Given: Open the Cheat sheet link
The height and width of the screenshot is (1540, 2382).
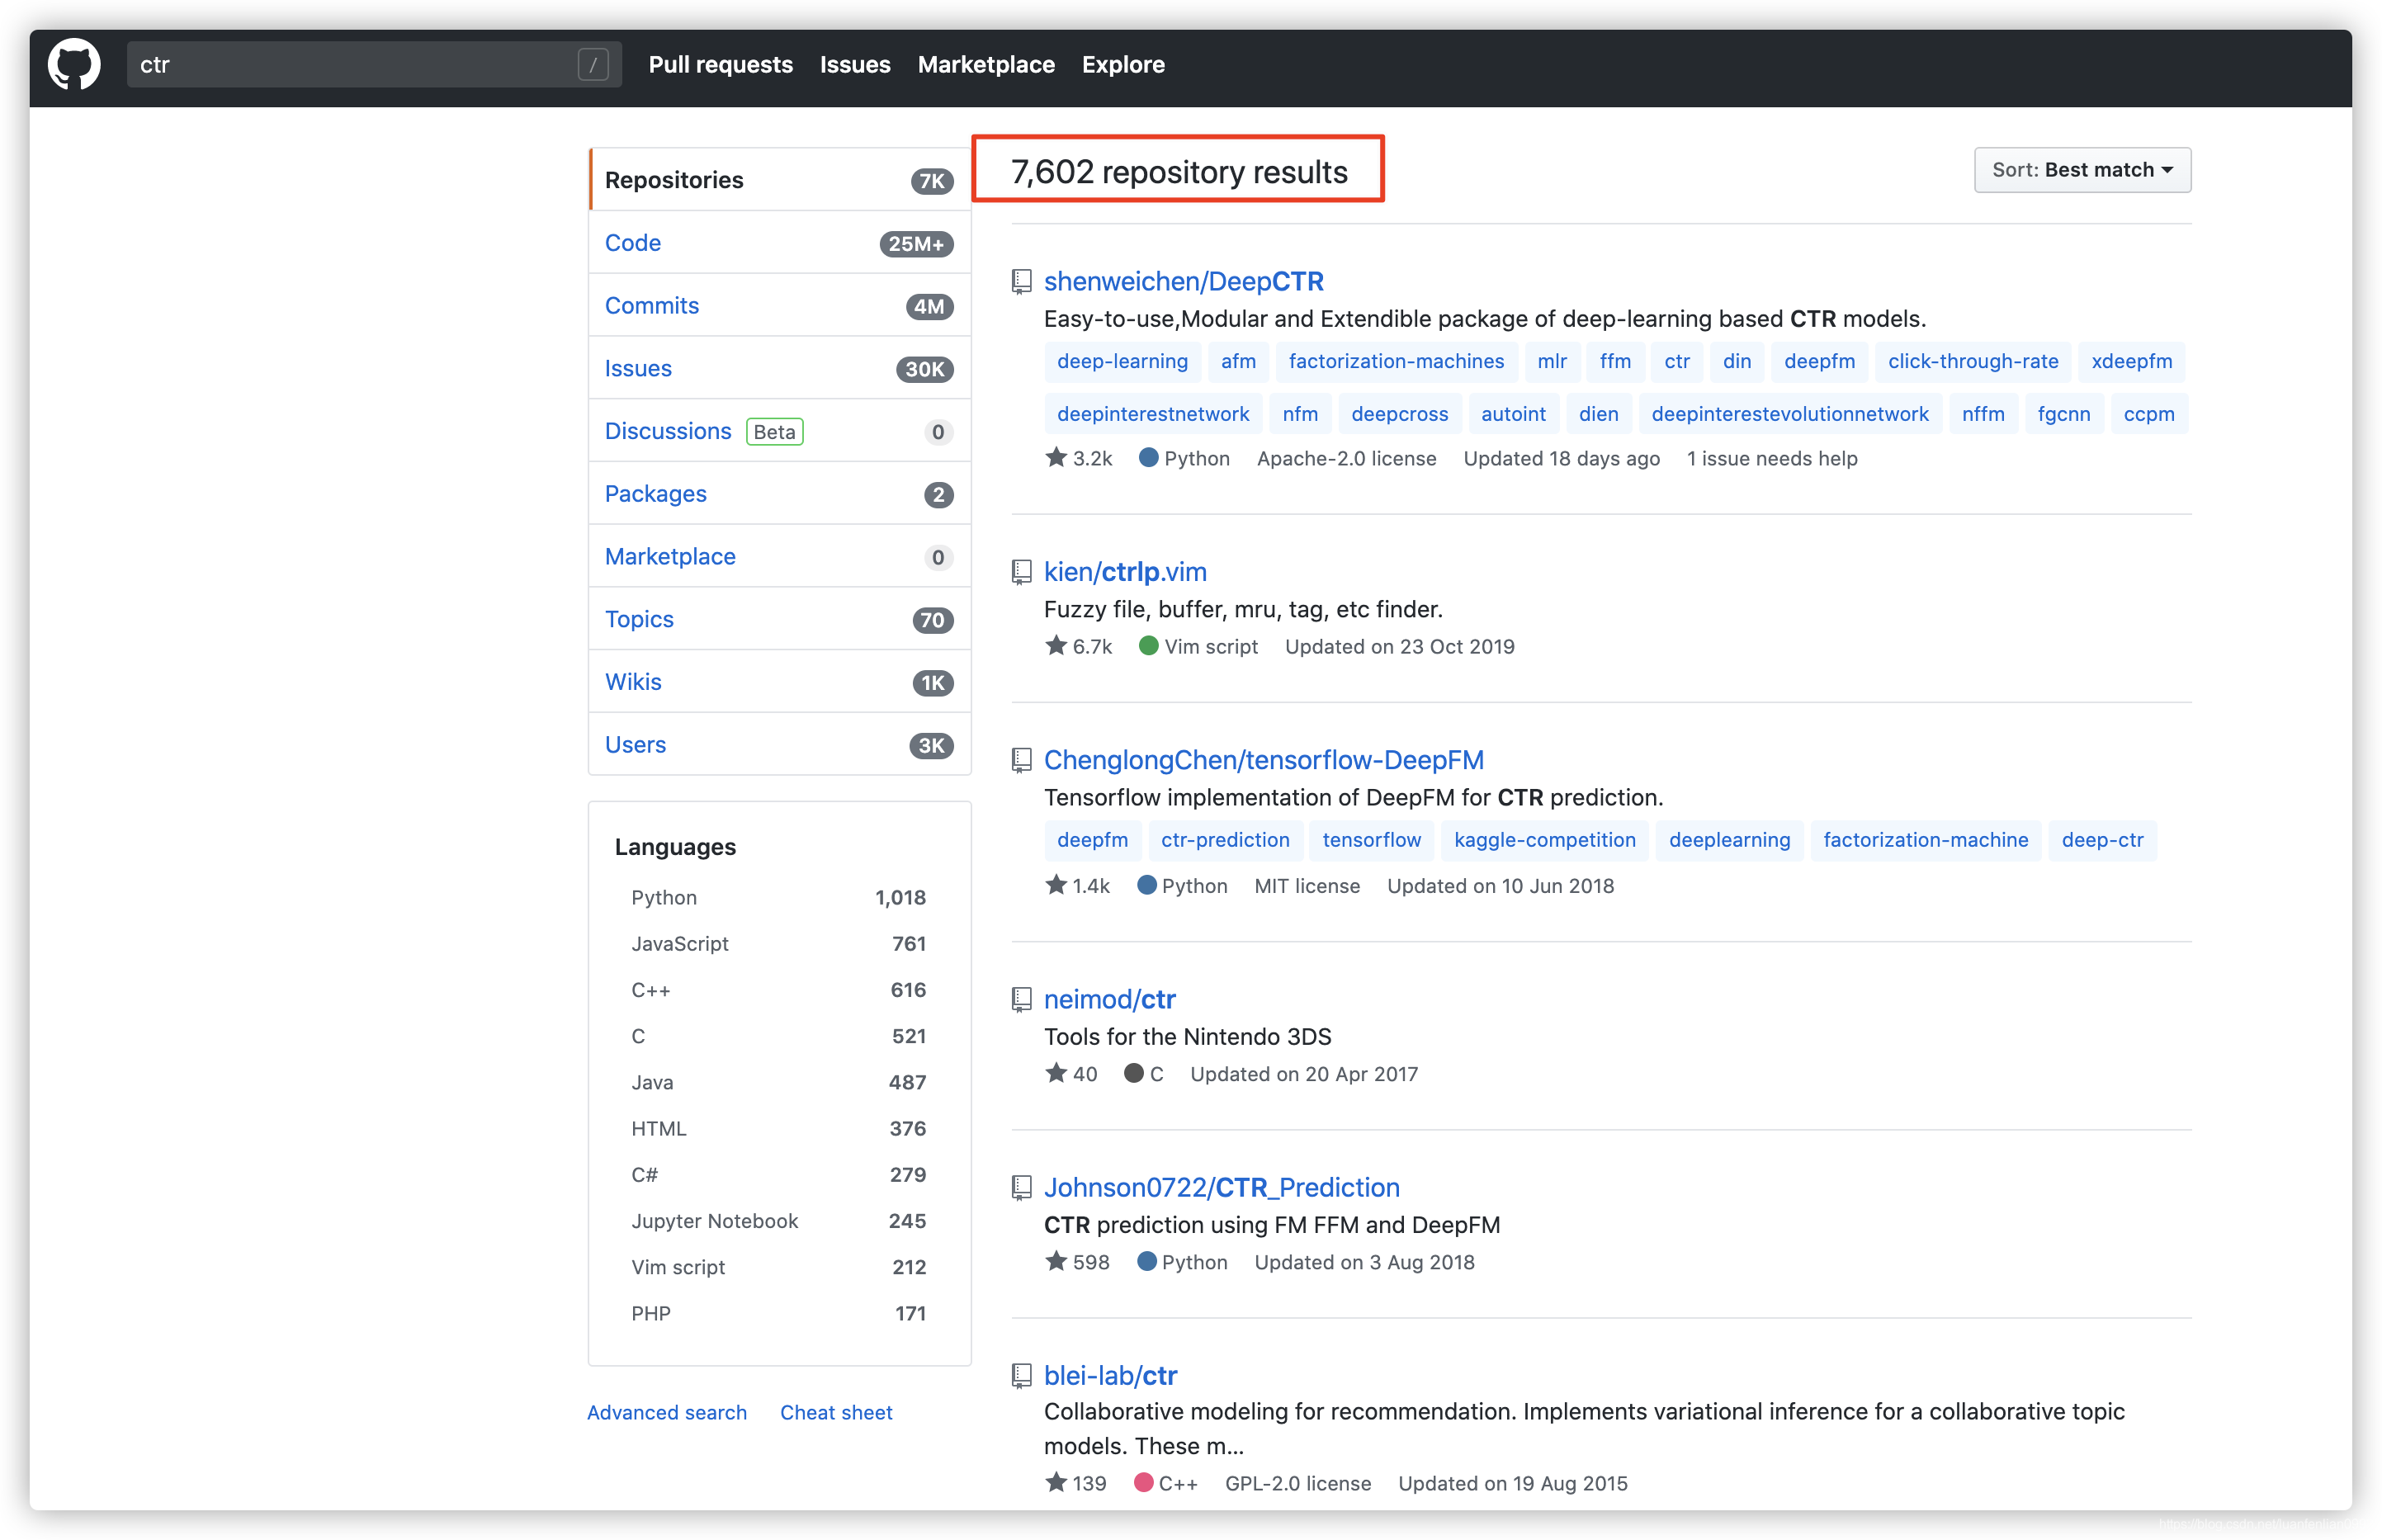Looking at the screenshot, I should 836,1412.
